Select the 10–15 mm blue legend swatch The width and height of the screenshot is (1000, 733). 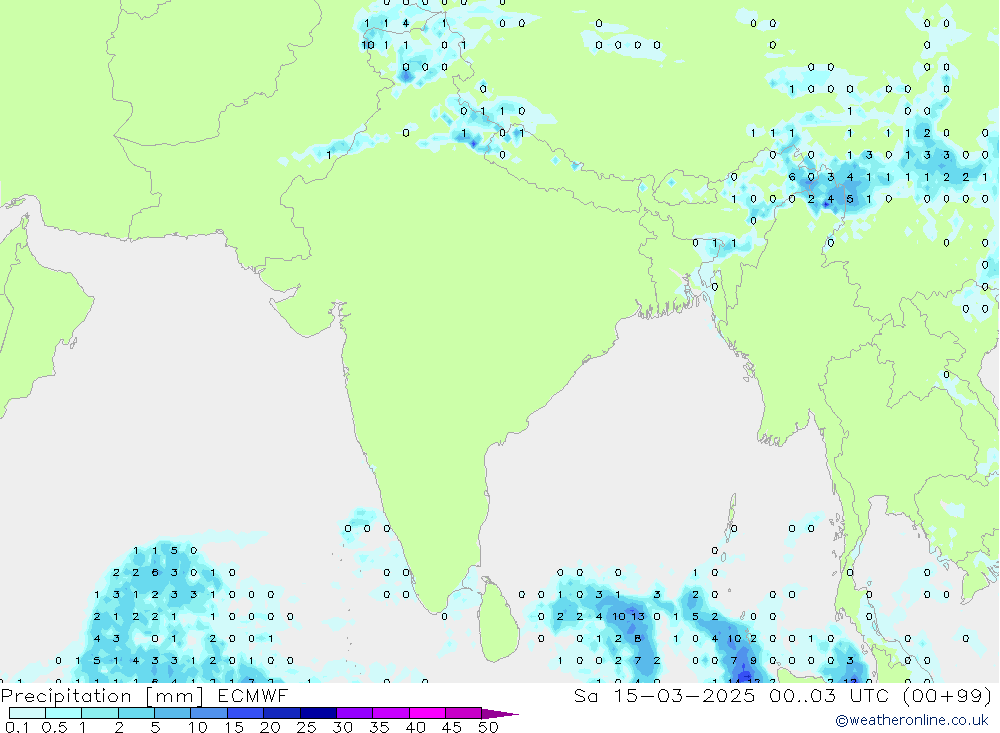[209, 713]
